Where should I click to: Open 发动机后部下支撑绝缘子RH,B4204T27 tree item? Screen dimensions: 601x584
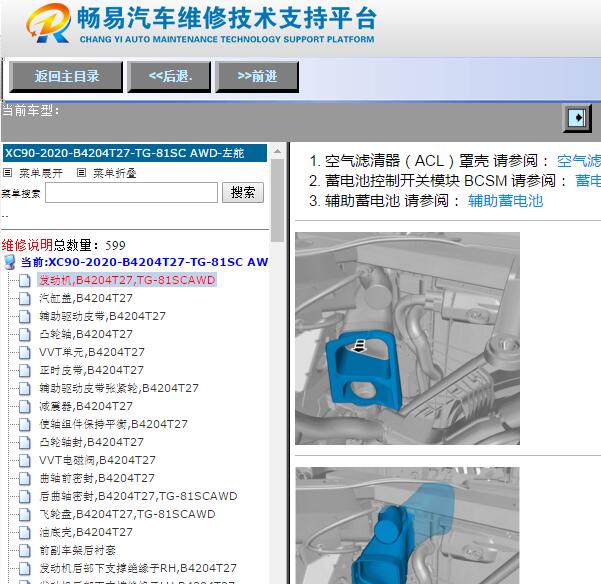[x=138, y=568]
